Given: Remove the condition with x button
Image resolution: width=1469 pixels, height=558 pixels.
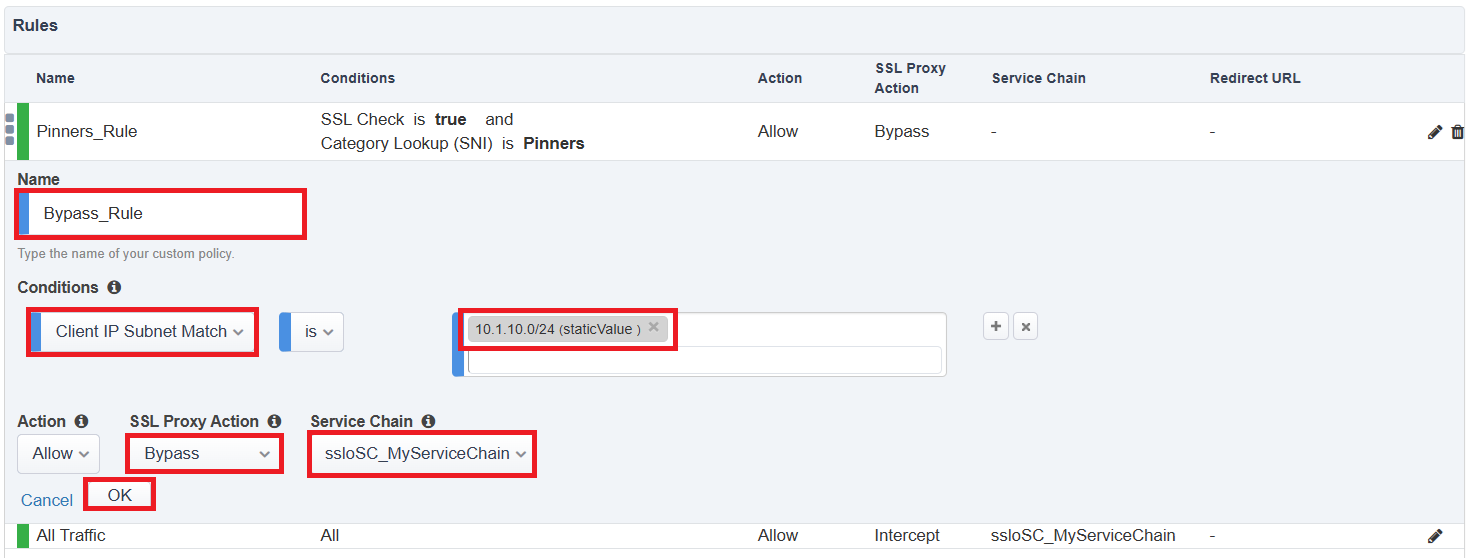Looking at the screenshot, I should coord(1025,327).
